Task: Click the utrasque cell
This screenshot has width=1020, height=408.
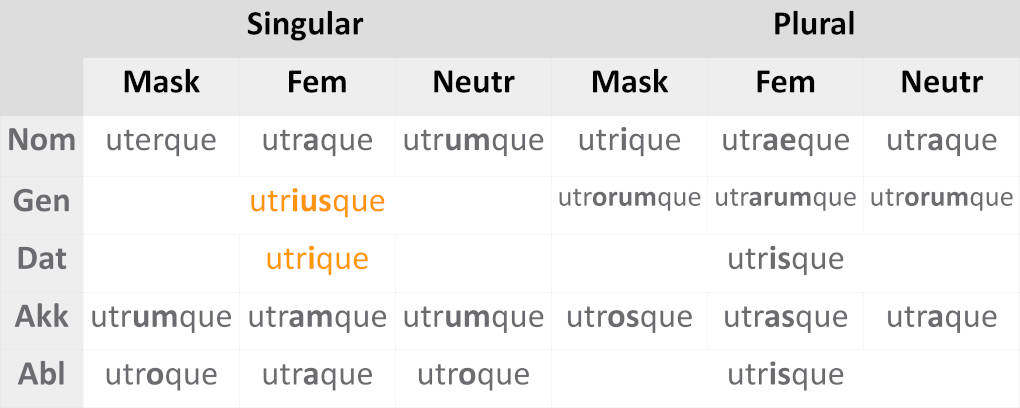Action: (x=786, y=318)
